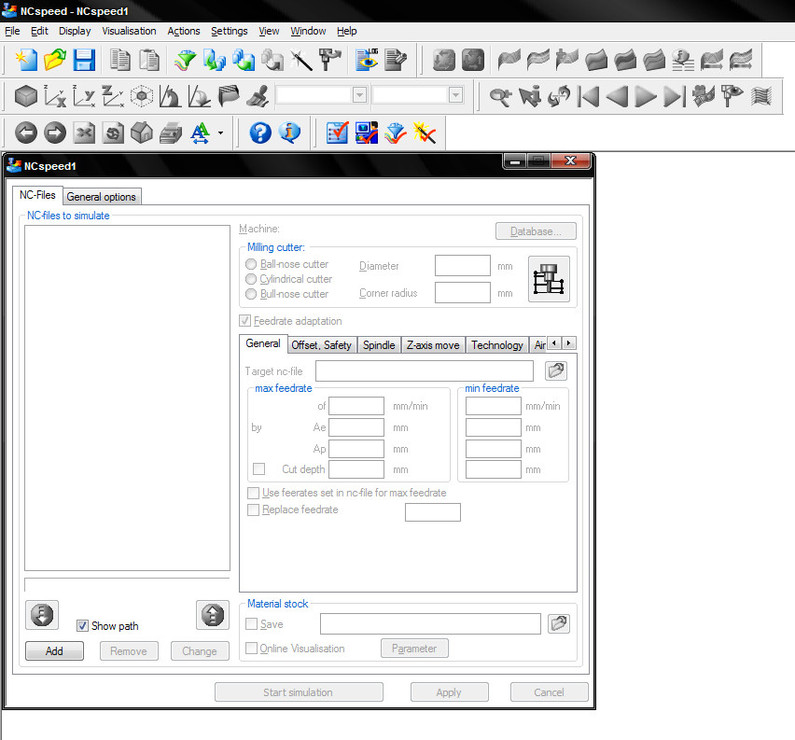
Task: Play forward with the right triangle icon
Action: [x=645, y=96]
